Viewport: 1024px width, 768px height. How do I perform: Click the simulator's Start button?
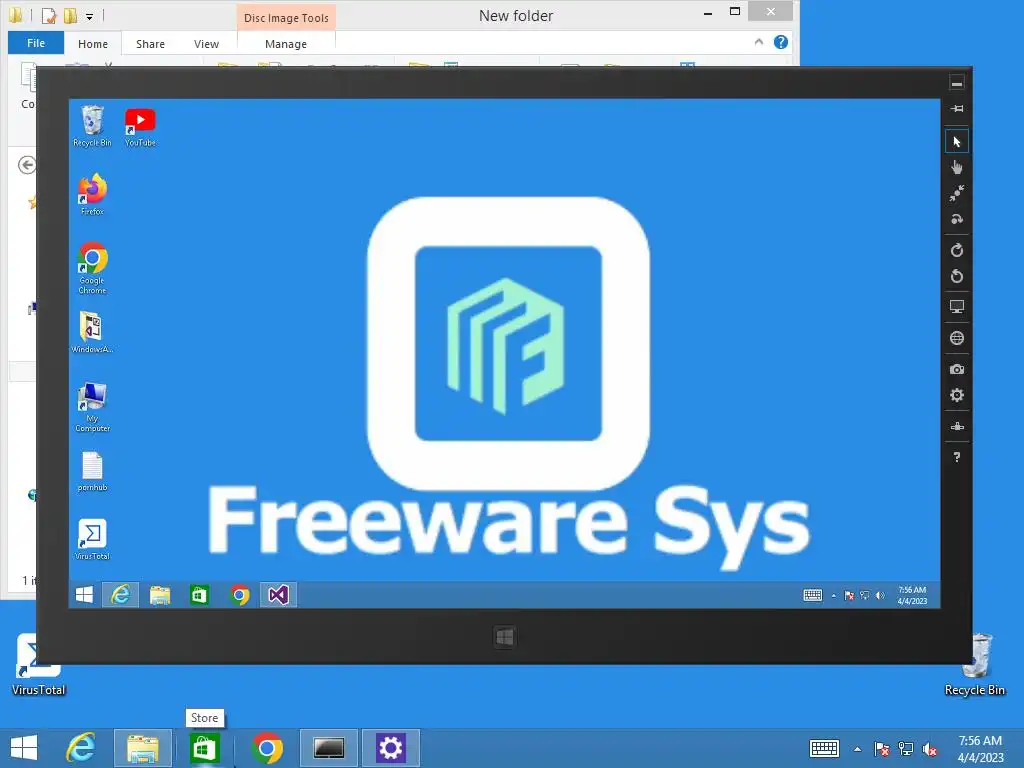click(84, 595)
